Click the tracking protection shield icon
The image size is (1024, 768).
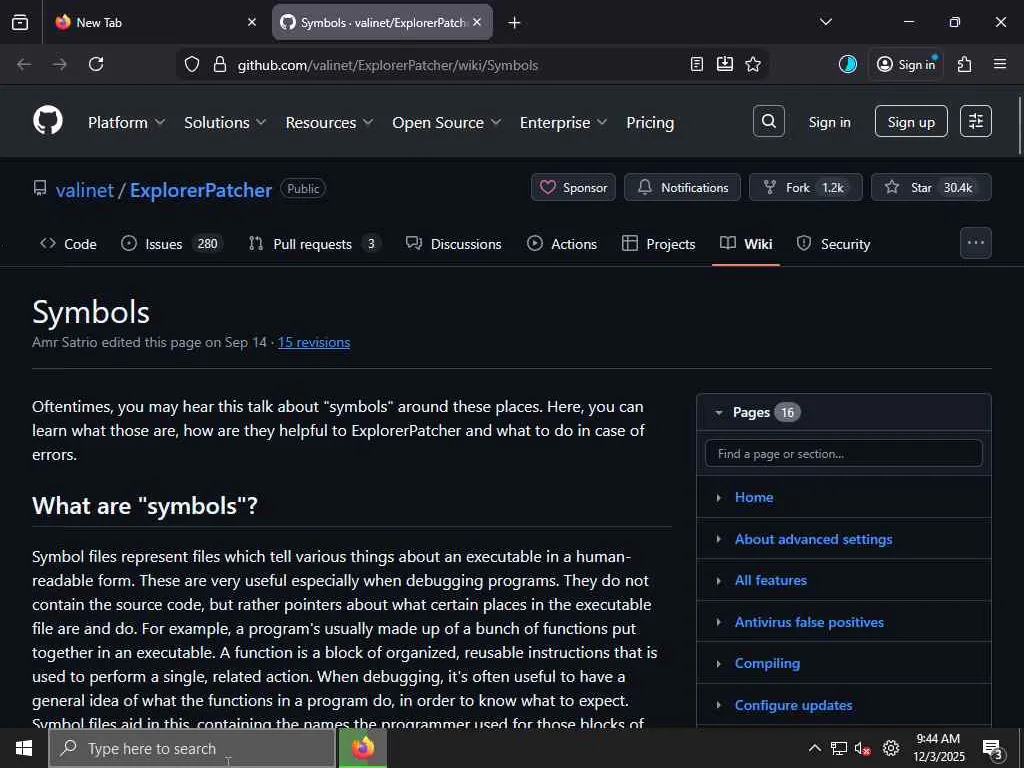[191, 65]
